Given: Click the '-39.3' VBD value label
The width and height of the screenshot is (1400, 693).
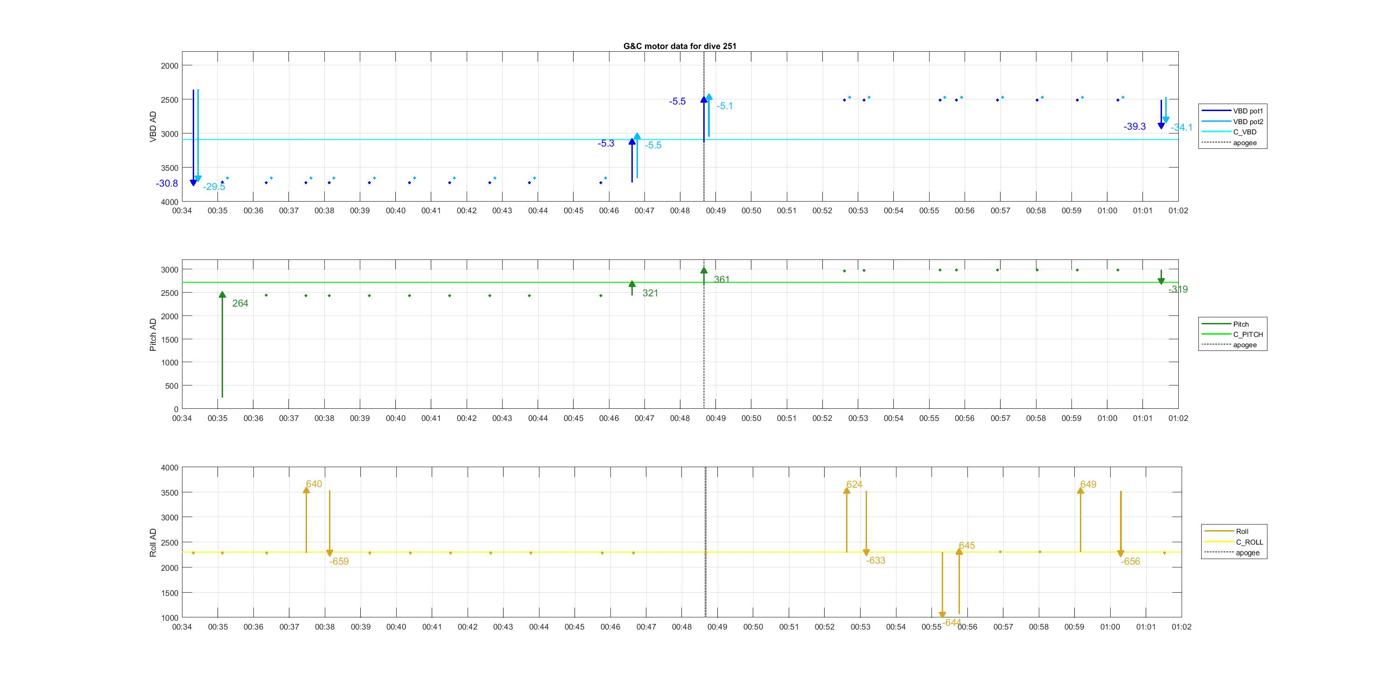Looking at the screenshot, I should [1135, 127].
